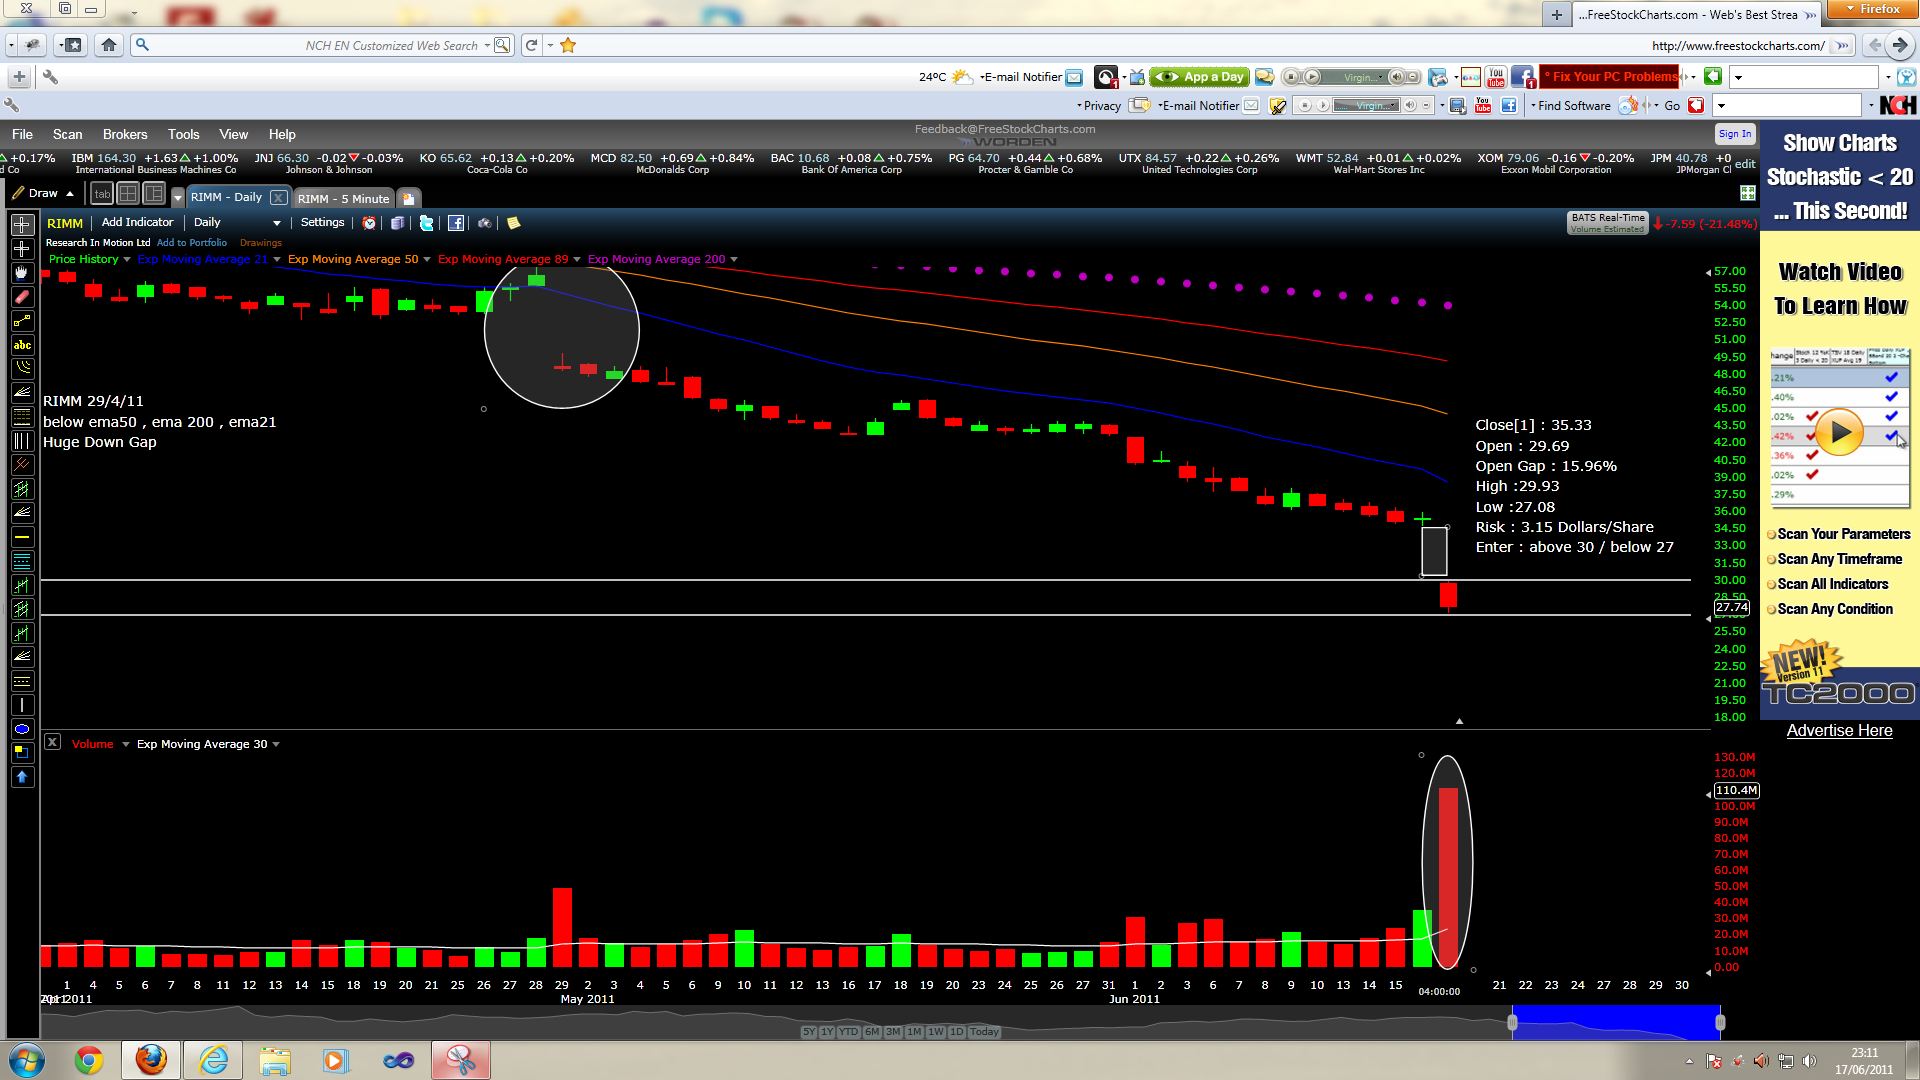Open Exp Moving Average 200 dropdown arrow
Screen dimensions: 1920x1080
coord(734,260)
